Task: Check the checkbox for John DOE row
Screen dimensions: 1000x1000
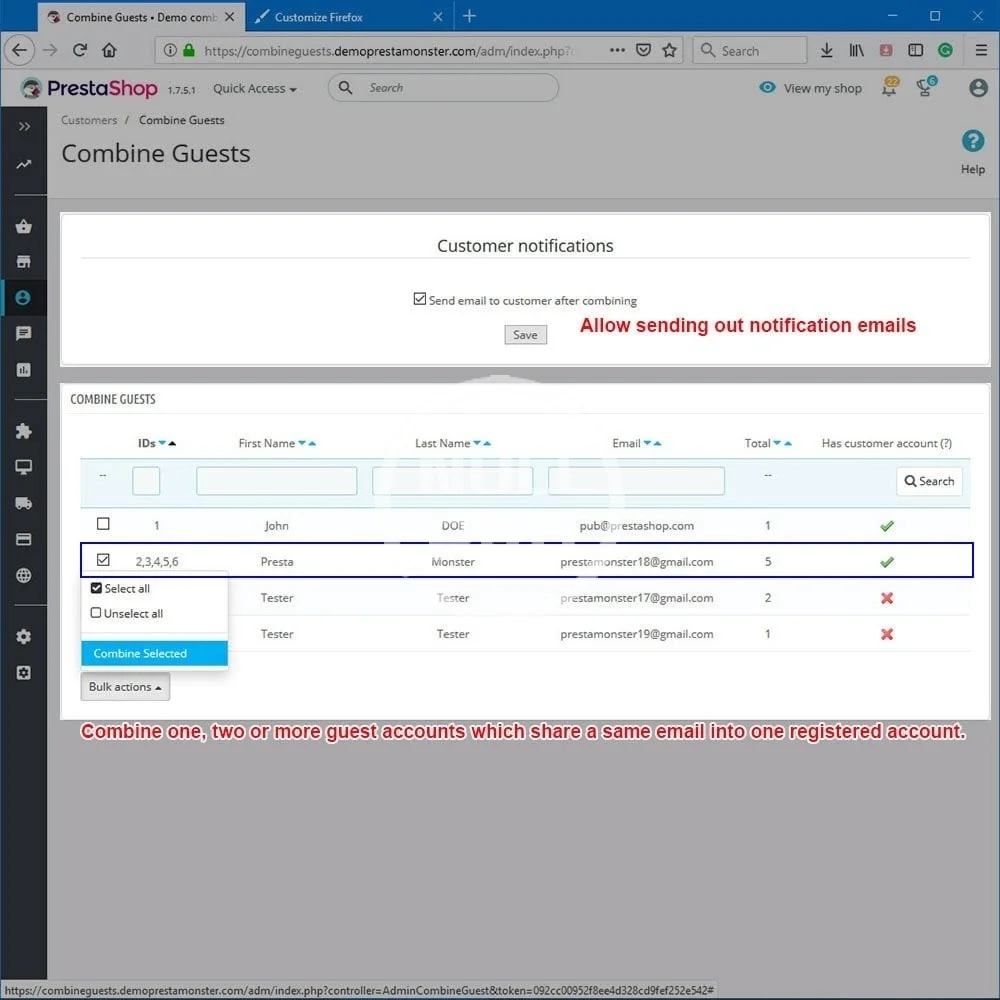Action: (103, 524)
